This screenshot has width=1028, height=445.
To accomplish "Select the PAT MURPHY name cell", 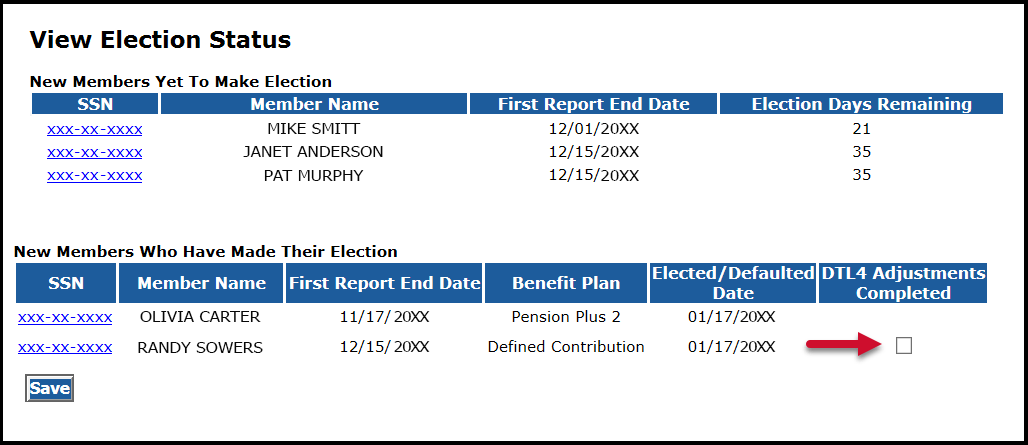I will tap(313, 175).
